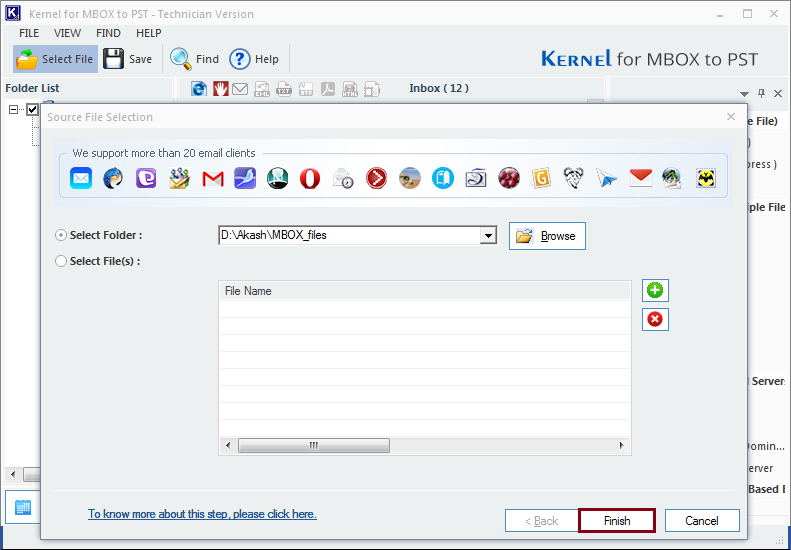Choose the Select Folder radio option

pyautogui.click(x=61, y=235)
